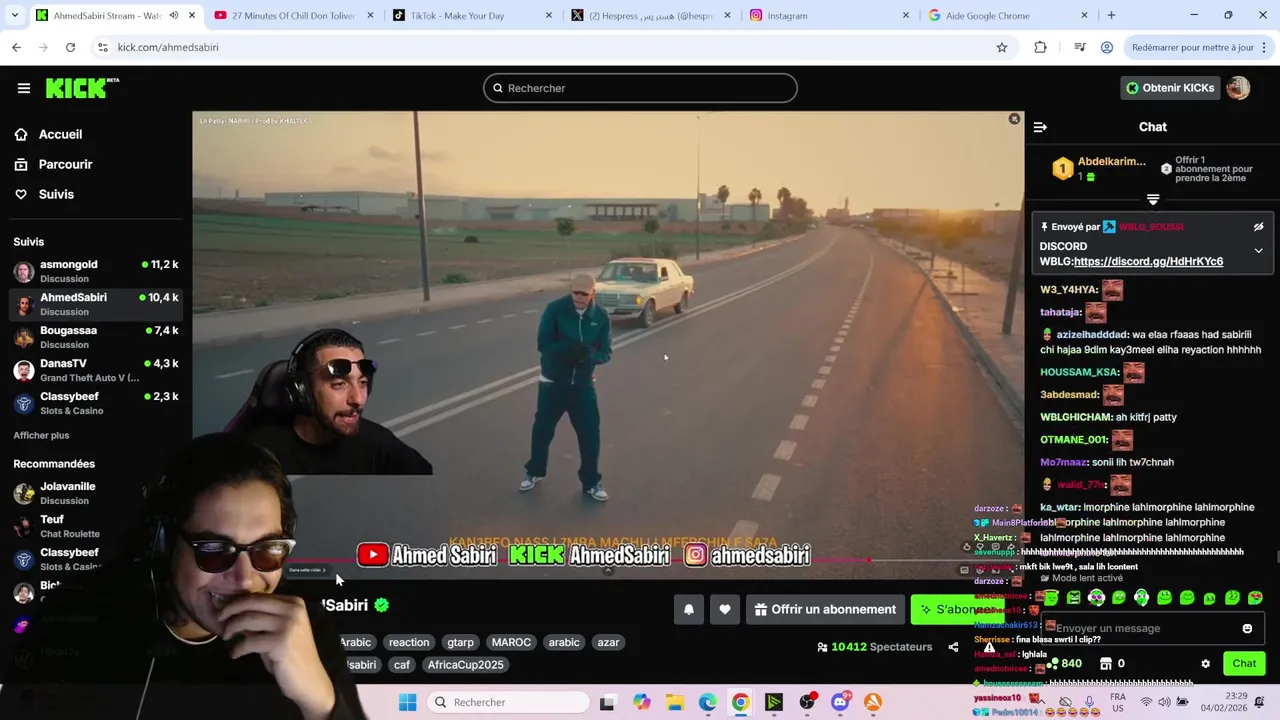Screen dimensions: 1280x720
Task: Hide the pinned message with eye icon
Action: coord(1258,227)
